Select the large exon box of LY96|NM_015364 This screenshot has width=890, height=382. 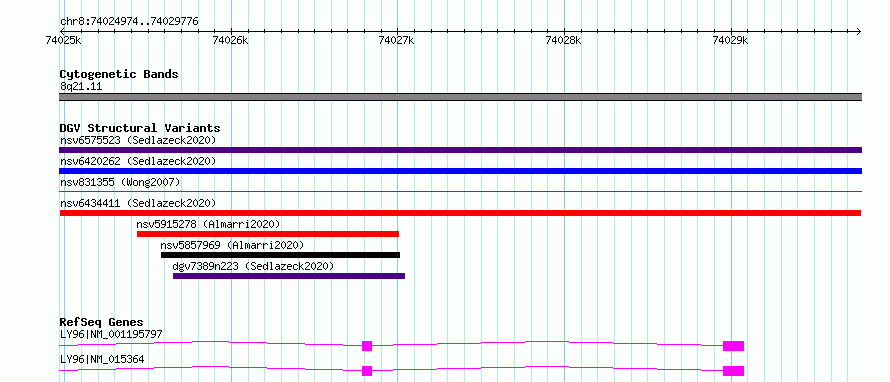pyautogui.click(x=733, y=371)
